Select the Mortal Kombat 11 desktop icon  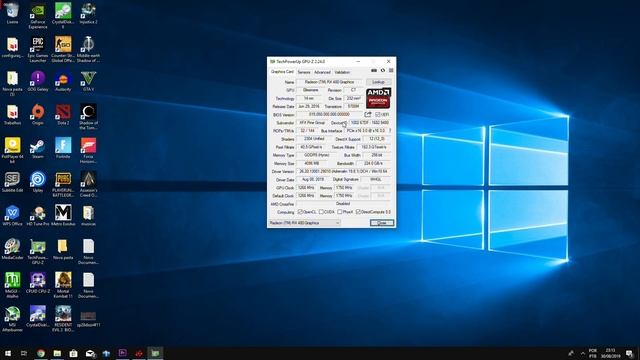coord(63,286)
